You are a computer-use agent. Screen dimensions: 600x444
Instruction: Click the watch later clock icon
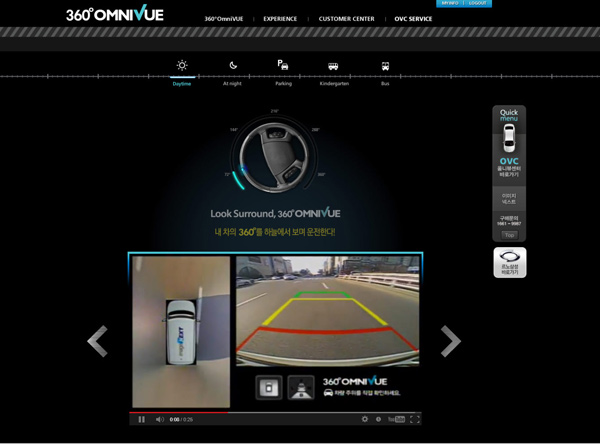point(378,420)
